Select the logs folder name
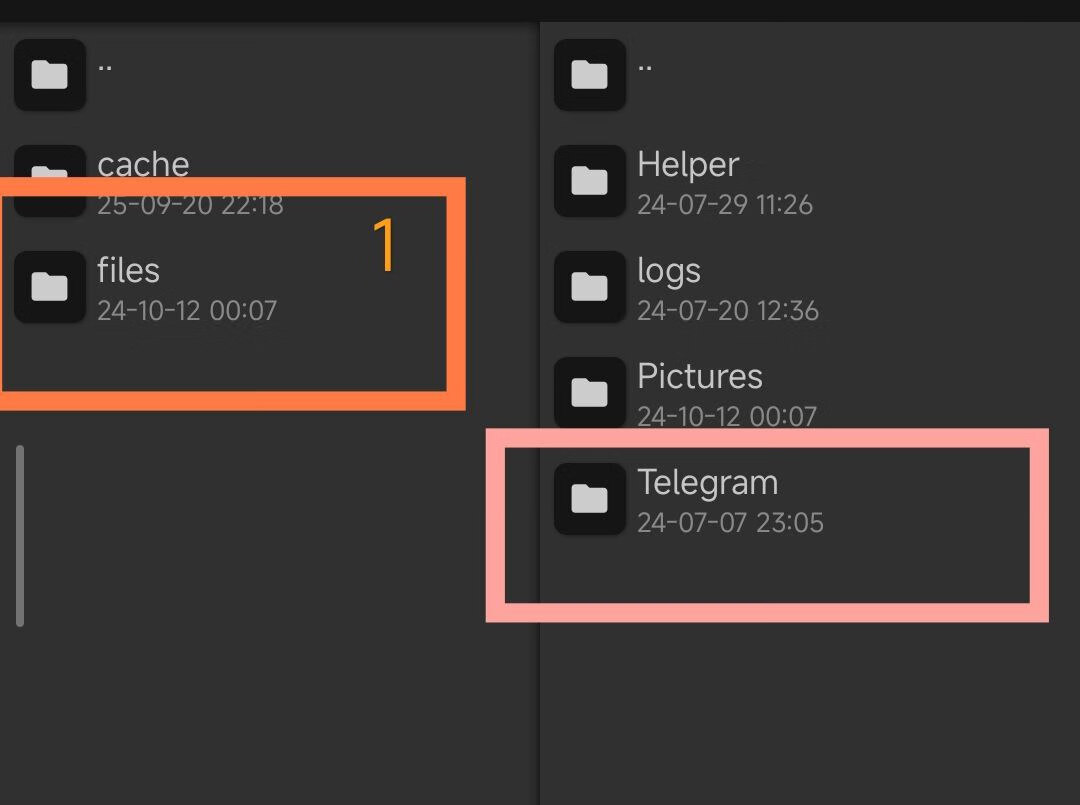Image resolution: width=1080 pixels, height=805 pixels. coord(669,271)
